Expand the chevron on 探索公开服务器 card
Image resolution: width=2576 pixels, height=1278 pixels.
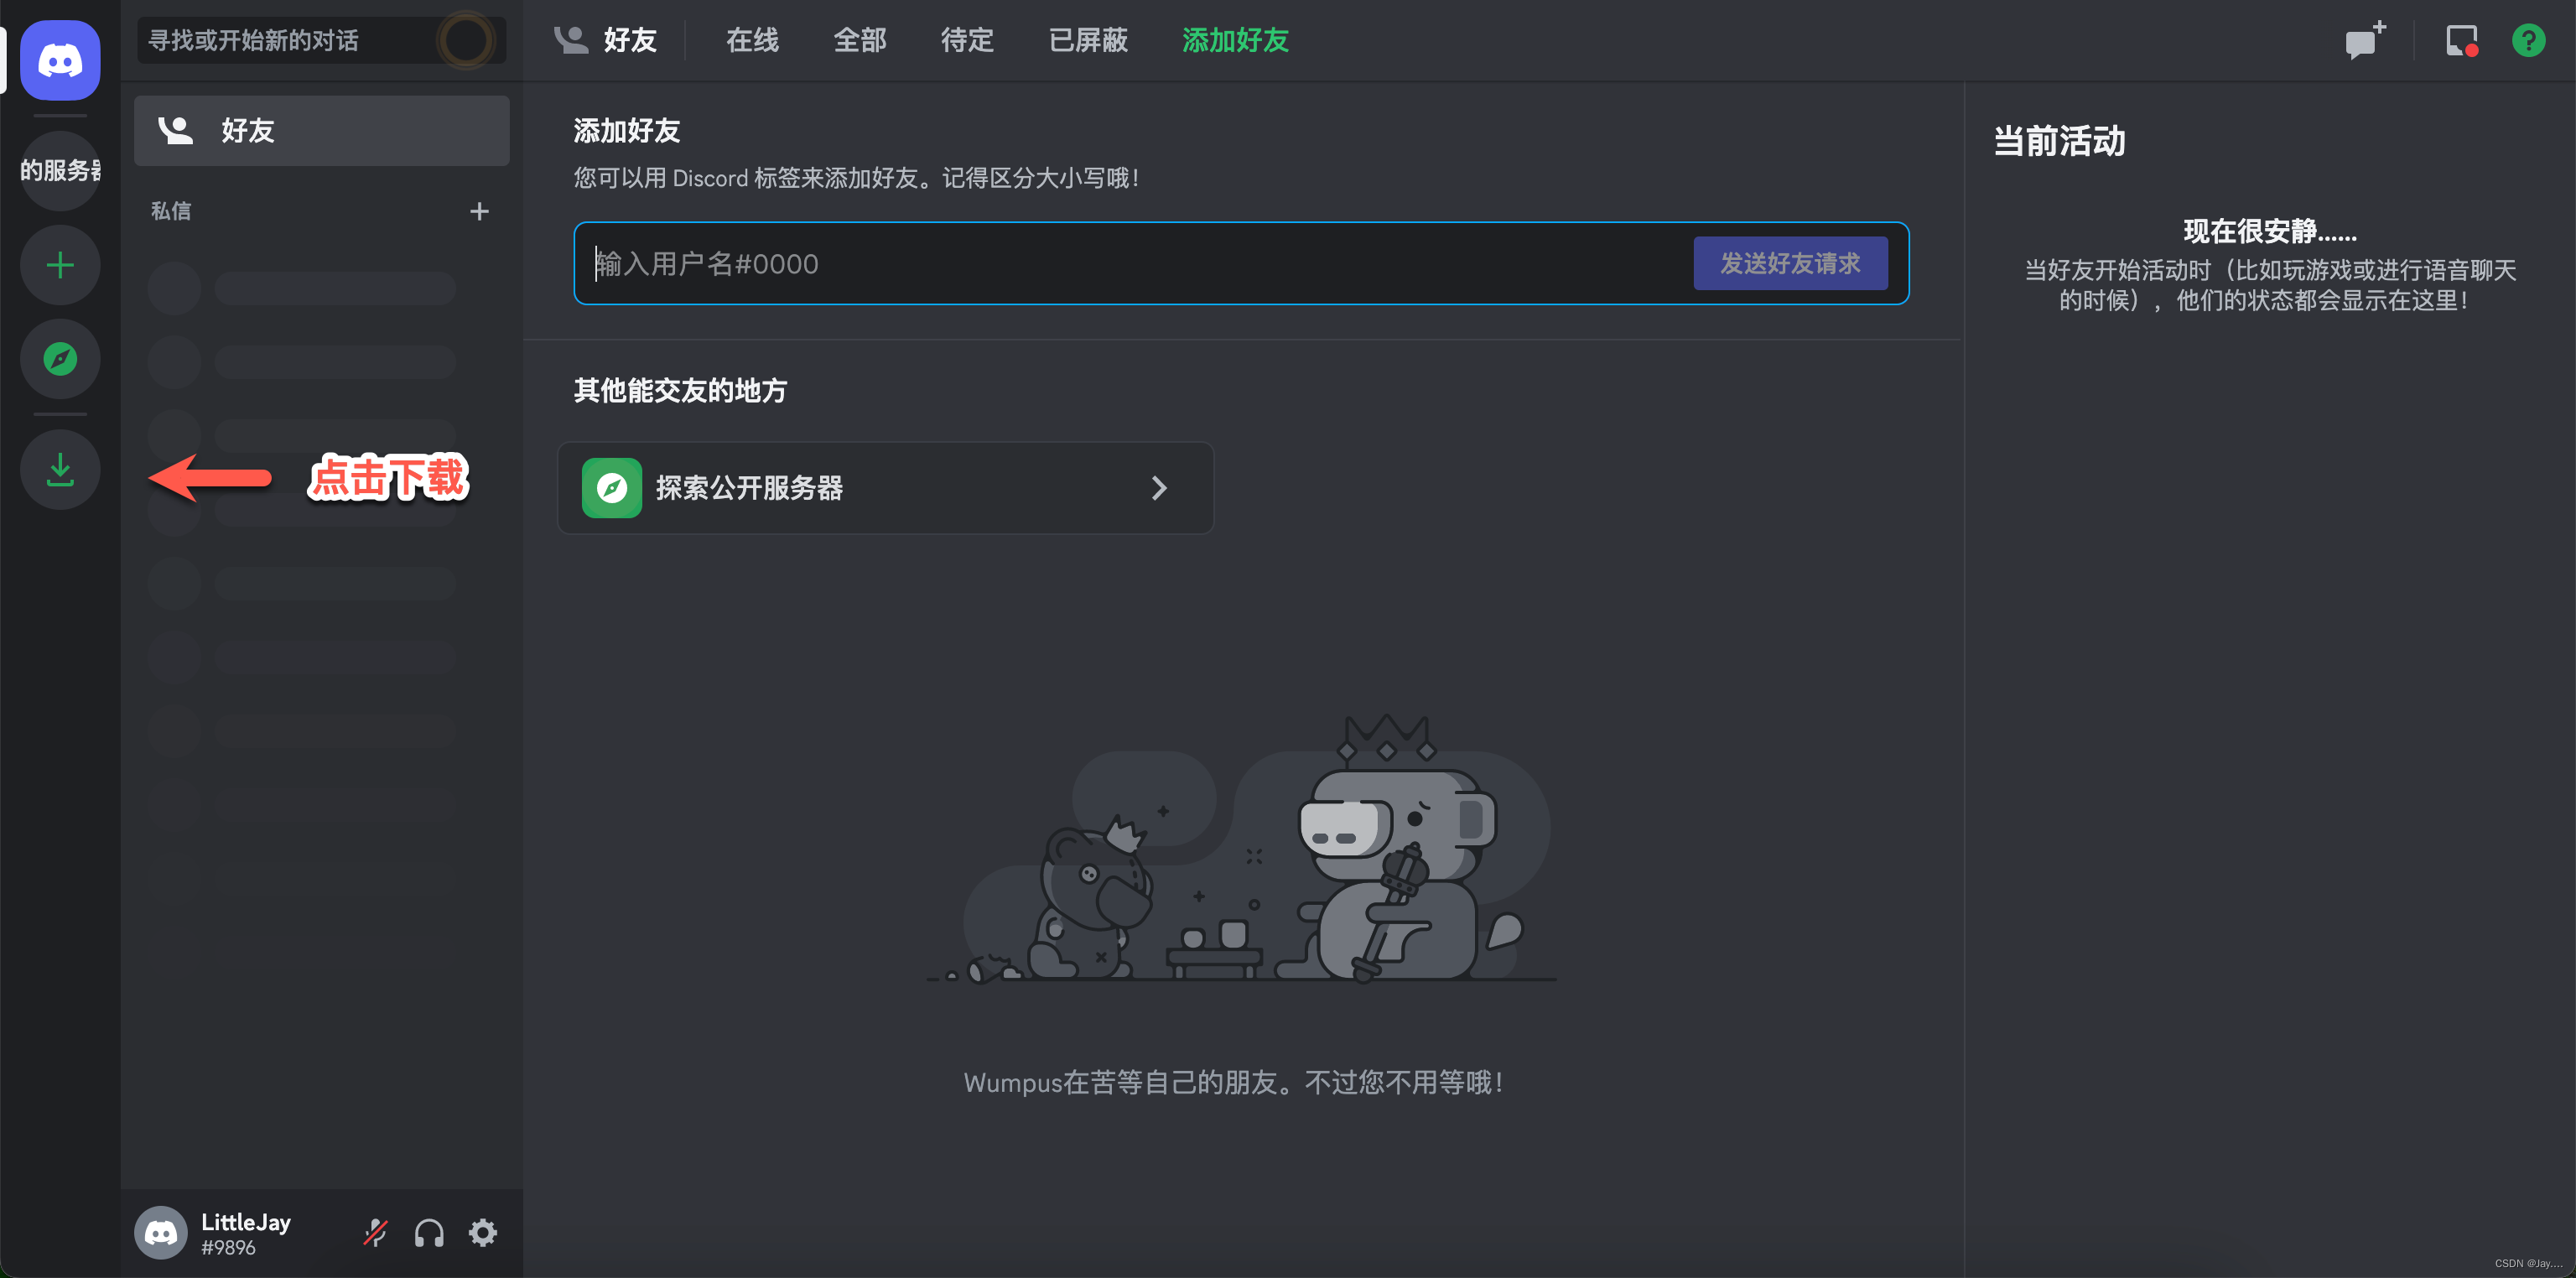pos(1159,488)
